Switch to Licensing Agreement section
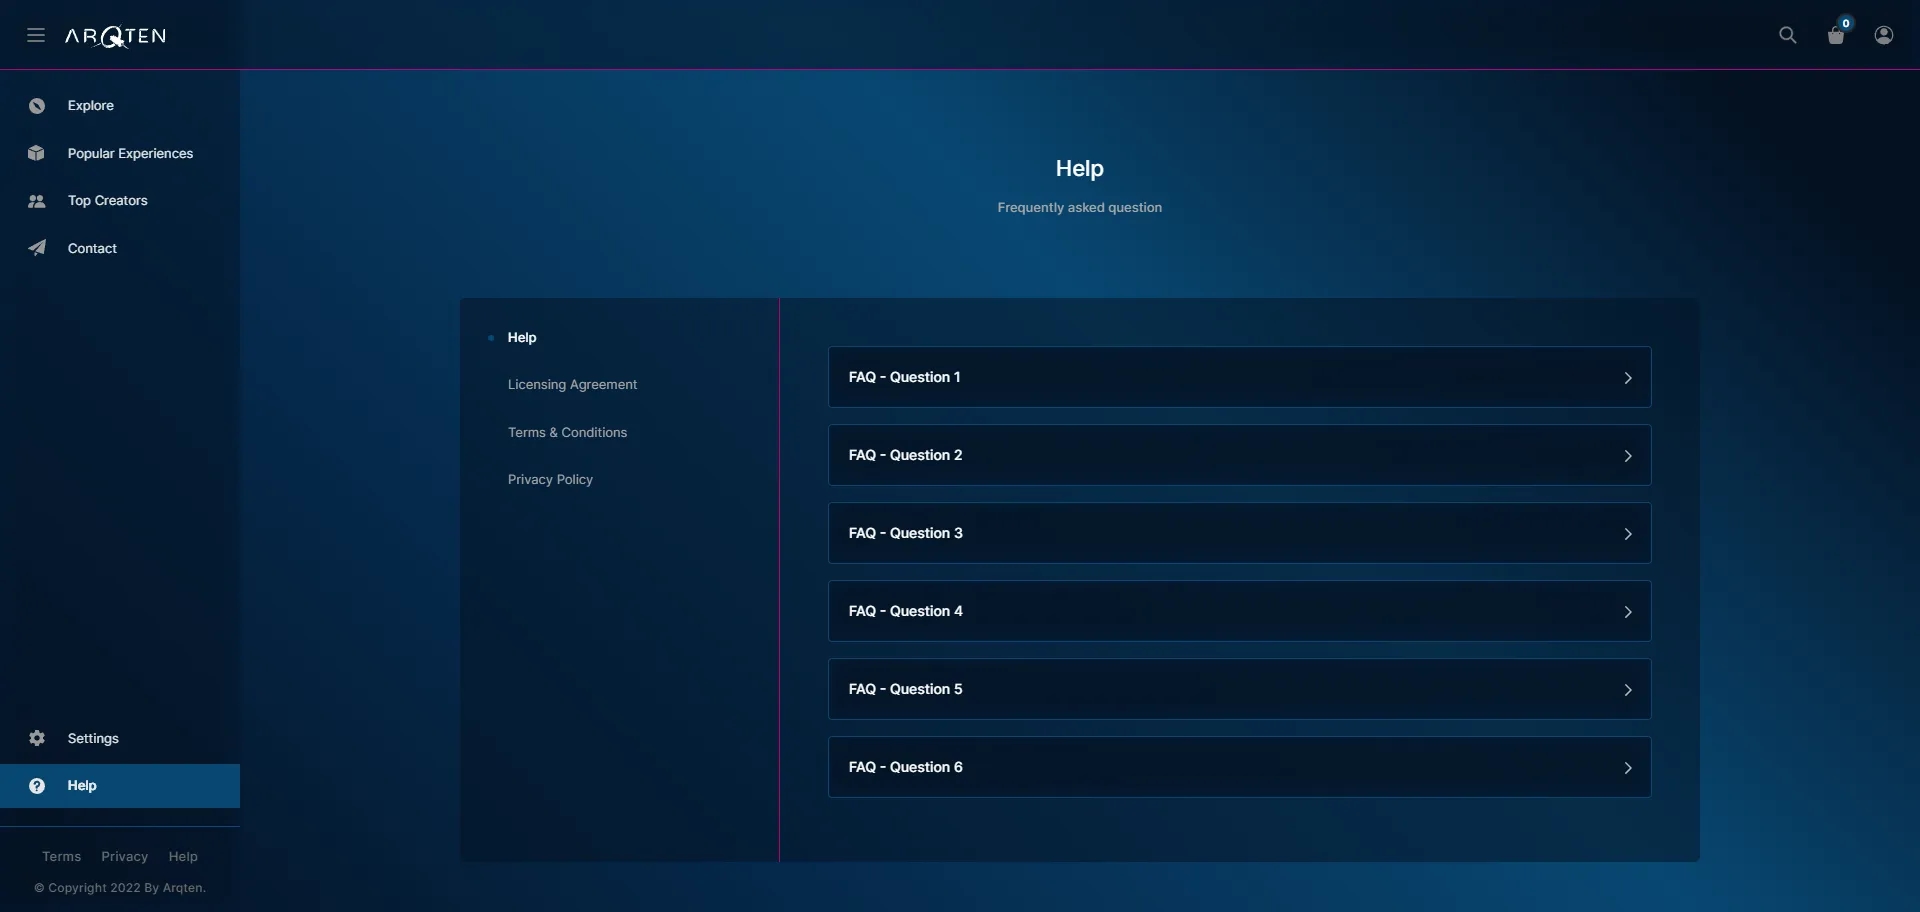Screen dimensions: 1920x912 coord(572,385)
